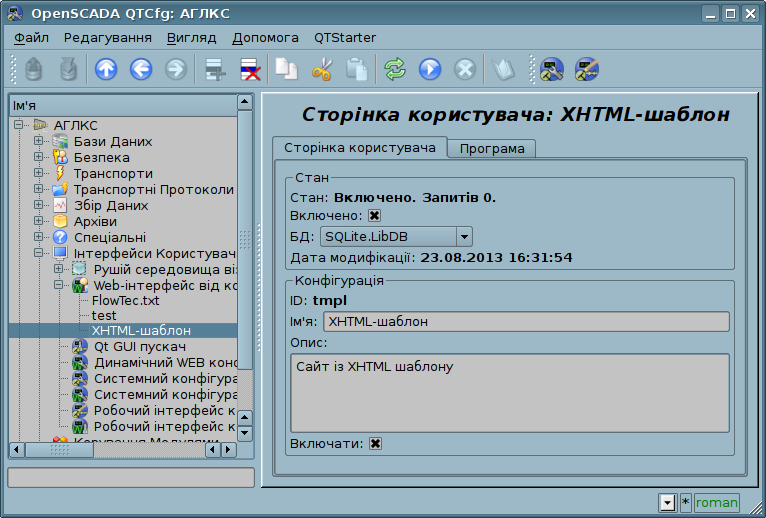Click the tree's horizontal scrollbar
766x518 pixels.
(x=120, y=450)
